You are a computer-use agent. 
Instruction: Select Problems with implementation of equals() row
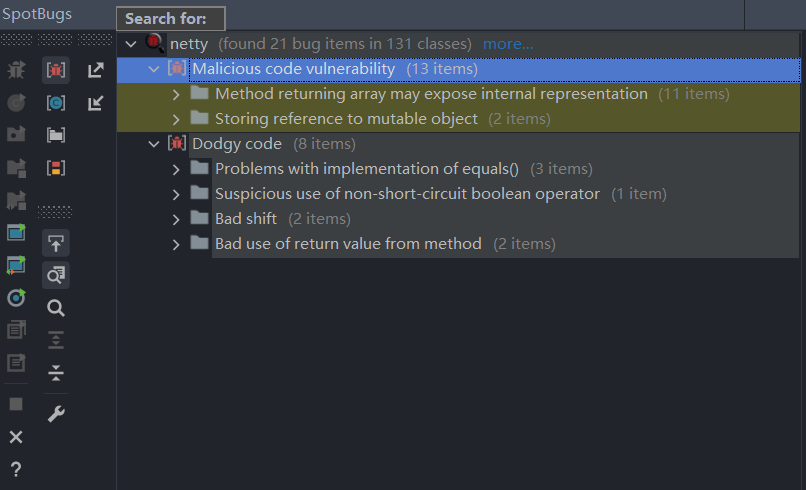[459, 169]
